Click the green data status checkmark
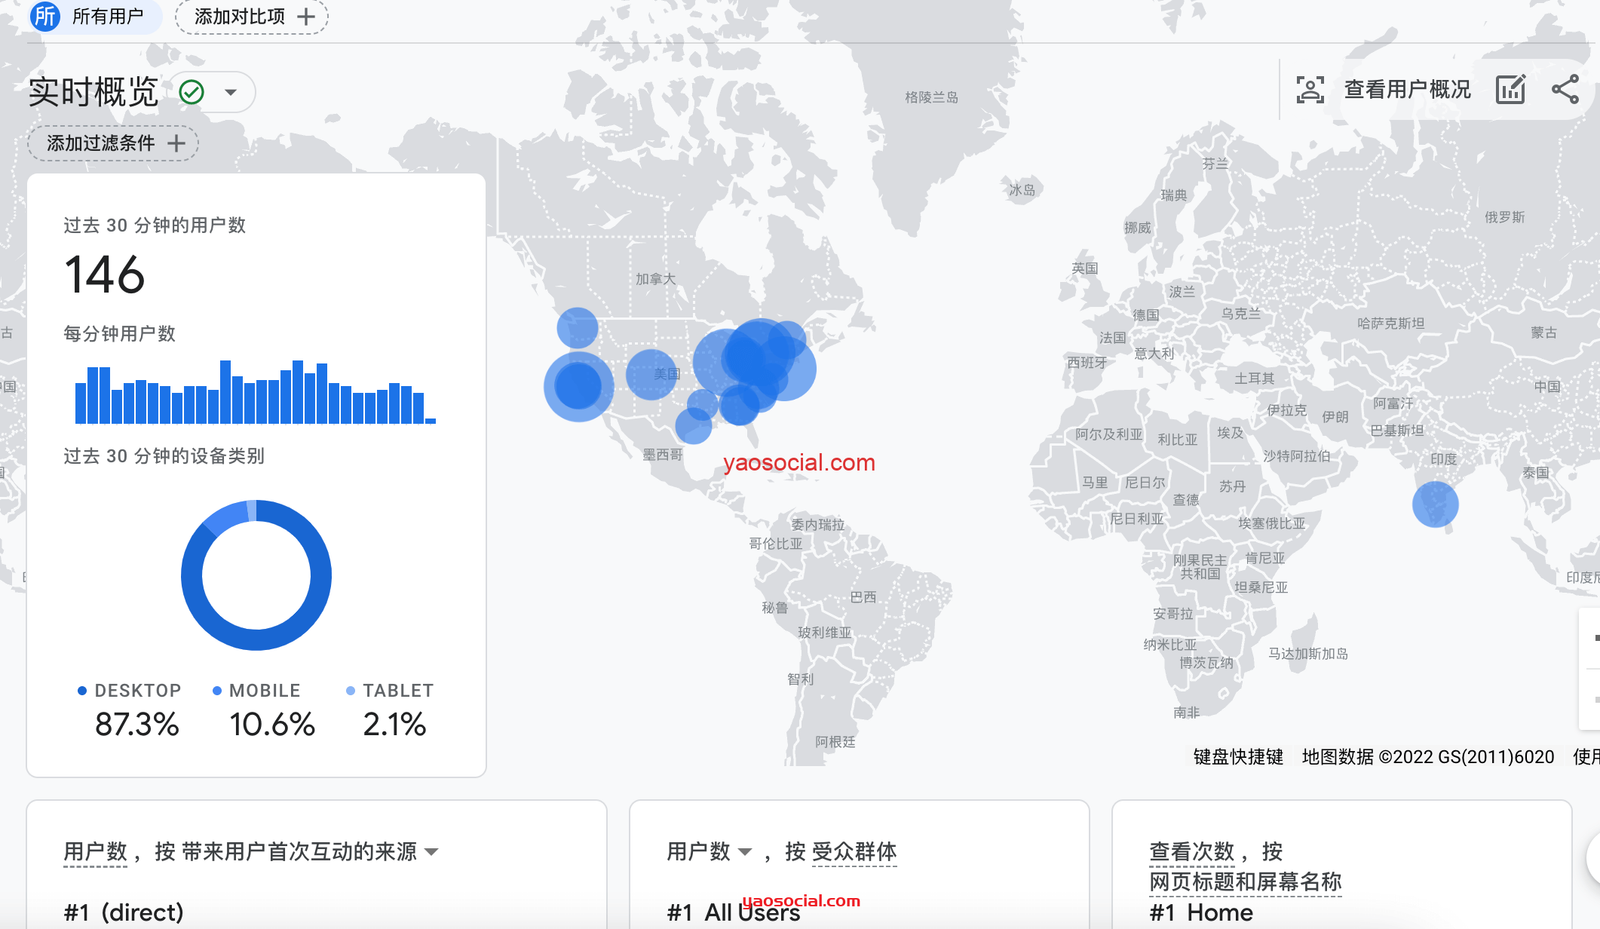The height and width of the screenshot is (929, 1600). (x=191, y=92)
